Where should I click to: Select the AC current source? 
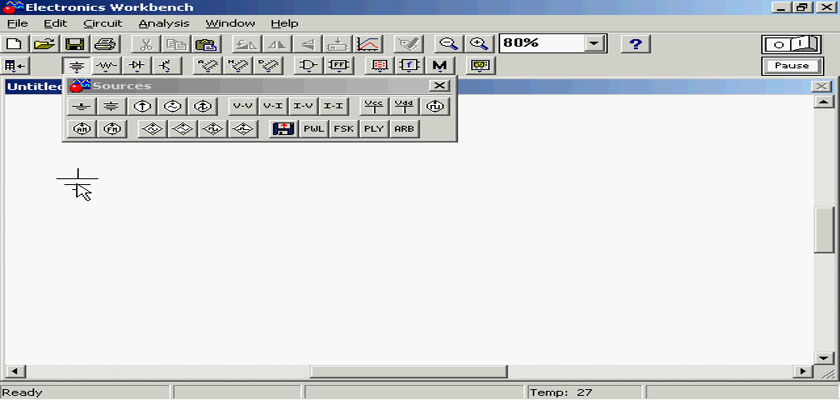point(202,107)
